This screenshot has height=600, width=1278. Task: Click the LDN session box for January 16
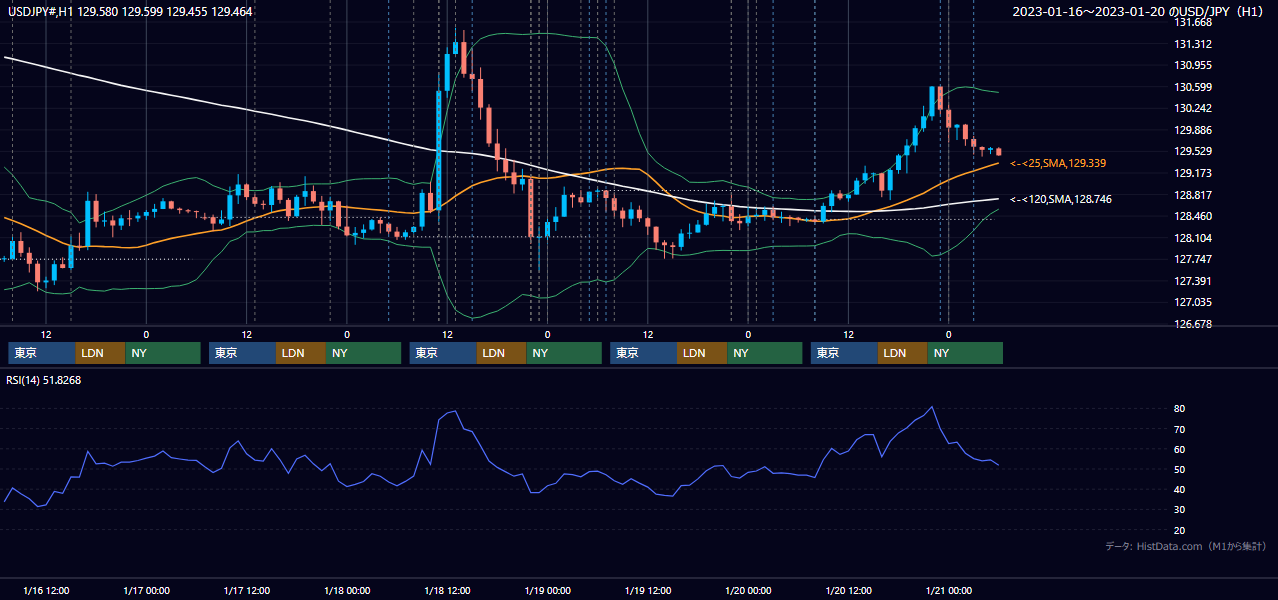100,353
